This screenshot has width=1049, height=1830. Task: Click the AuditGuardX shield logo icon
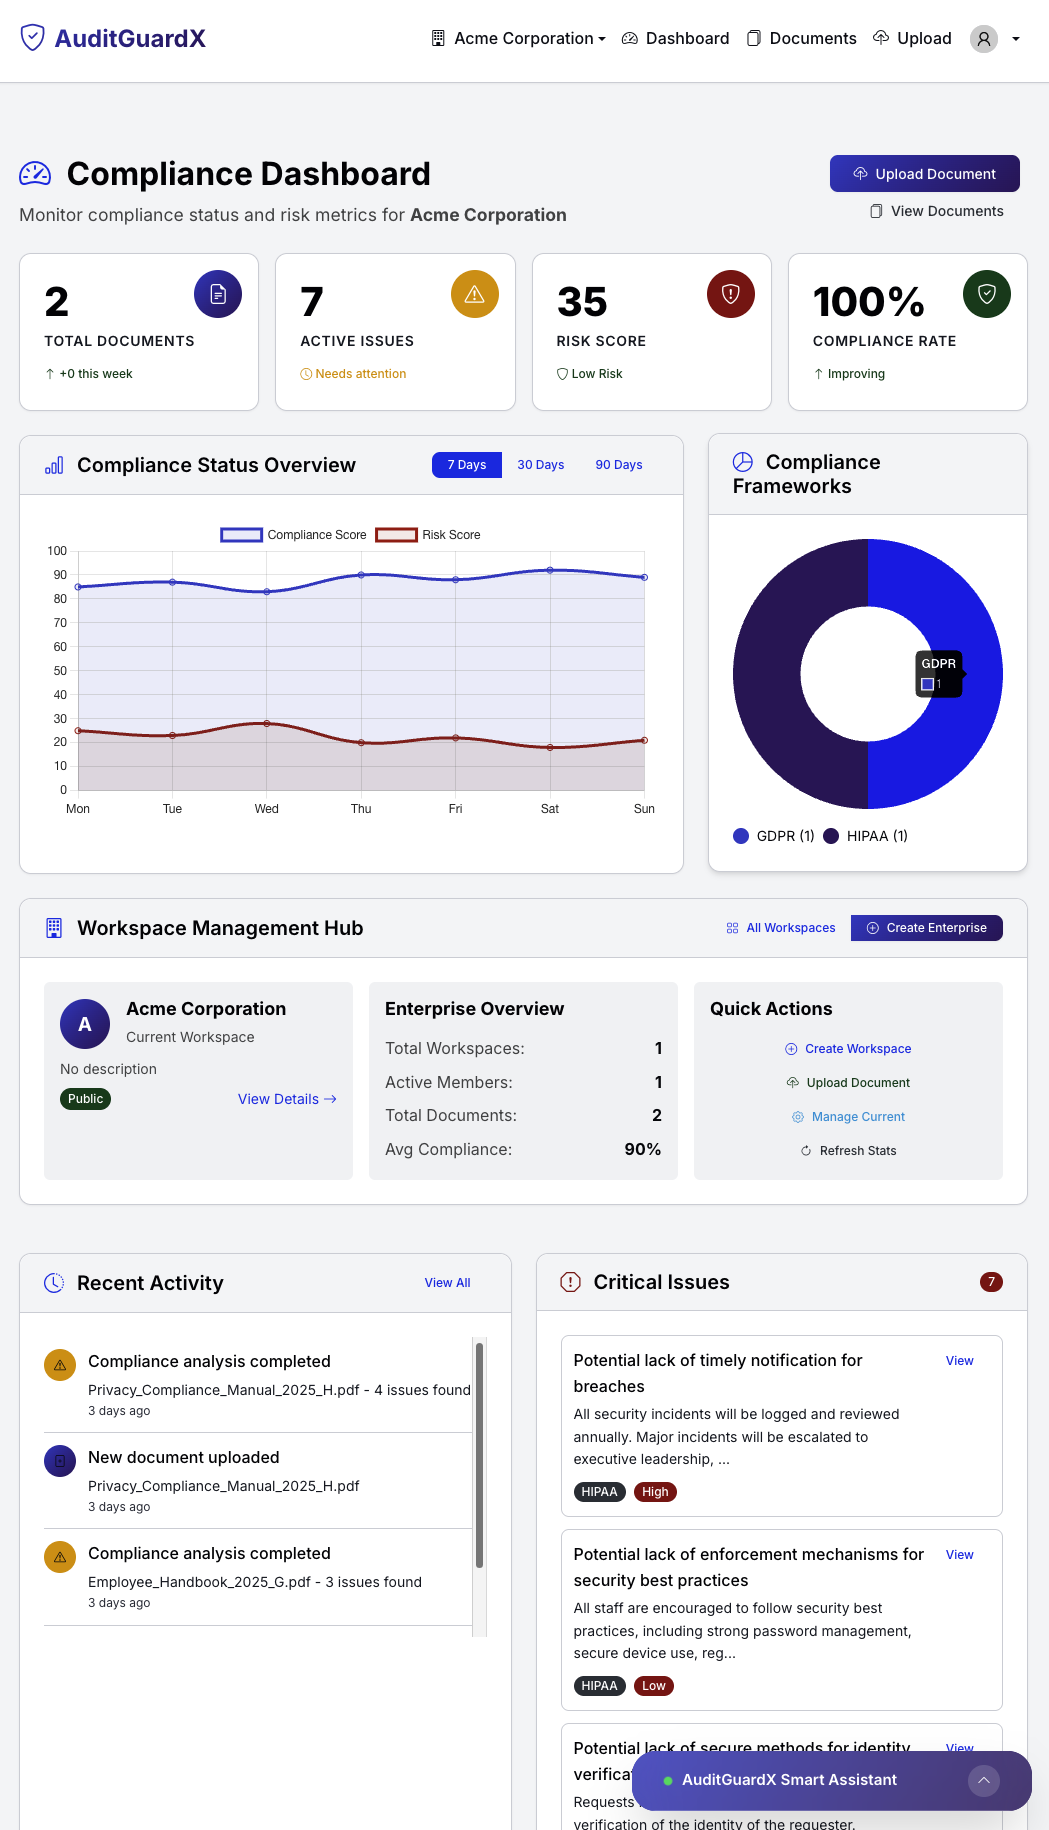(x=33, y=38)
